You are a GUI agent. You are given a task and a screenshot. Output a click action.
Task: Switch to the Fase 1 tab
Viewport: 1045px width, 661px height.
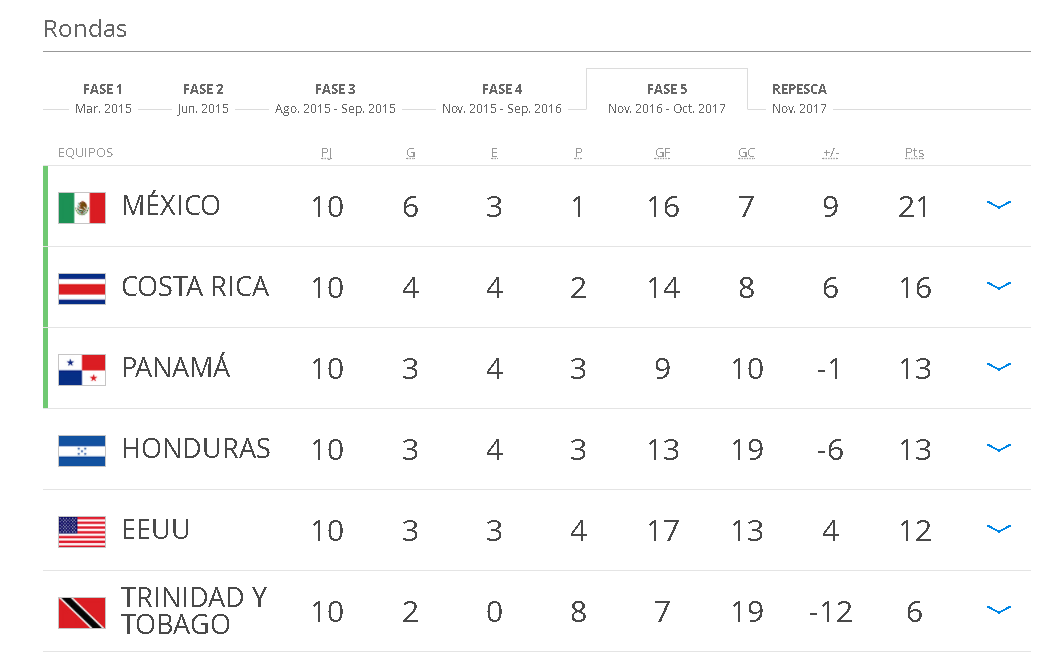103,98
